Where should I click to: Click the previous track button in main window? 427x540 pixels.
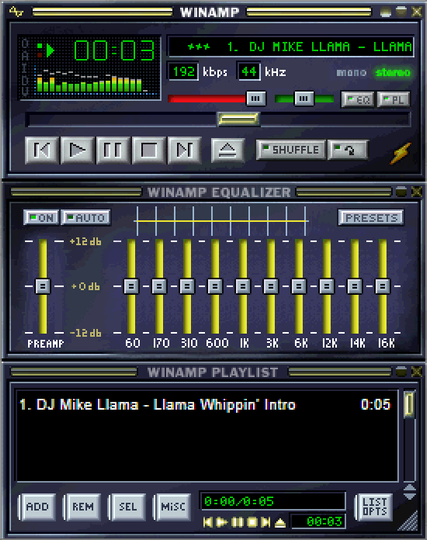(41, 150)
